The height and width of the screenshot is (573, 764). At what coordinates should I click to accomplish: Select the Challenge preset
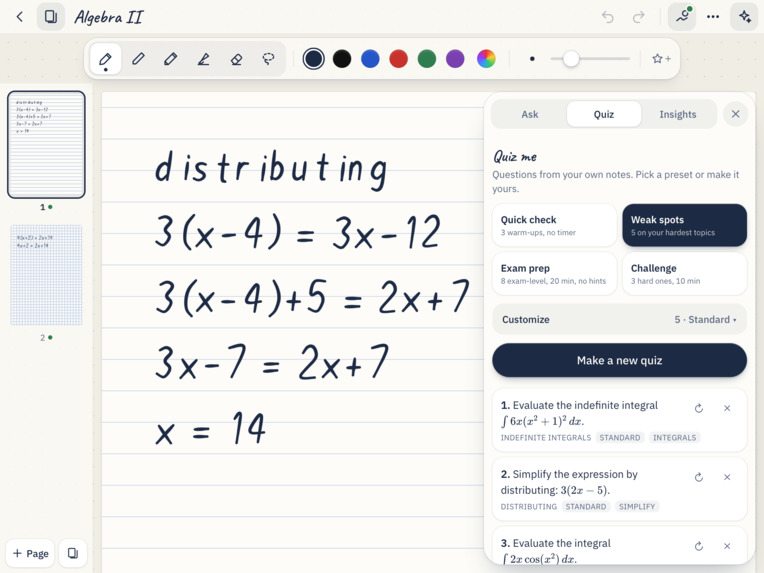tap(684, 274)
